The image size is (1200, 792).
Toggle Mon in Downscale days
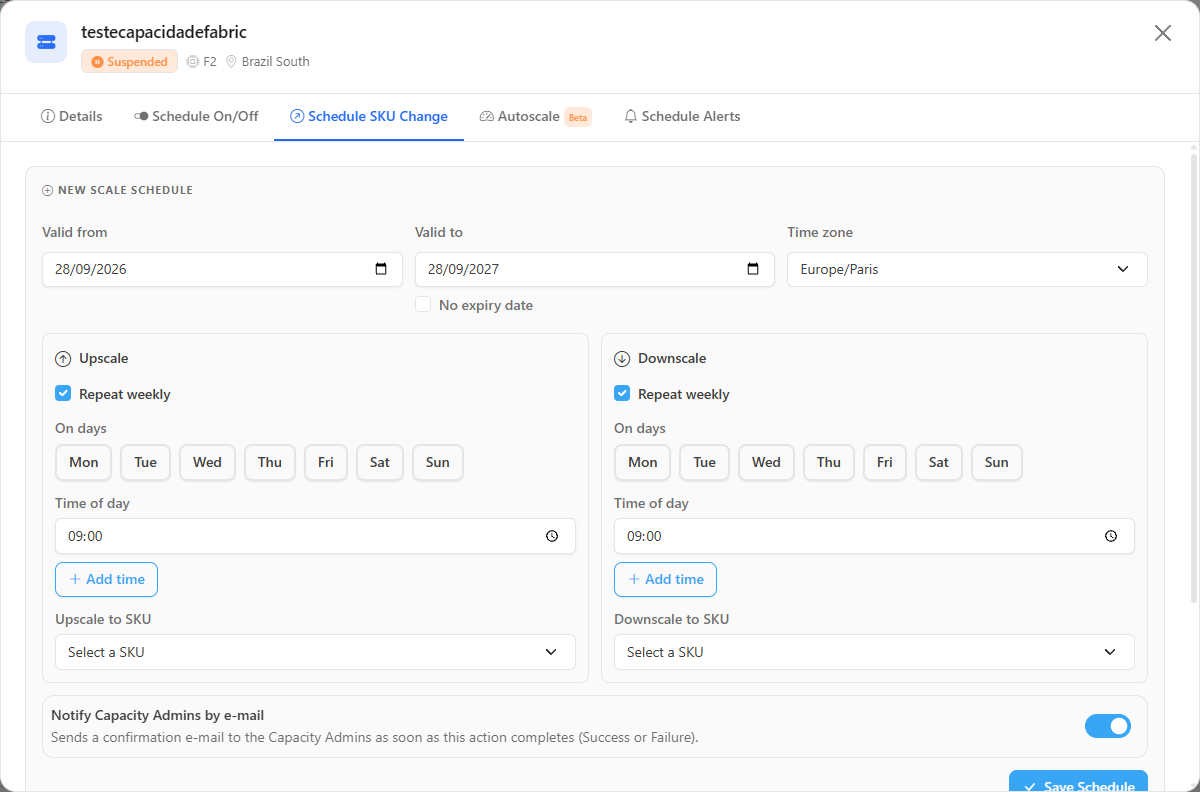[643, 462]
